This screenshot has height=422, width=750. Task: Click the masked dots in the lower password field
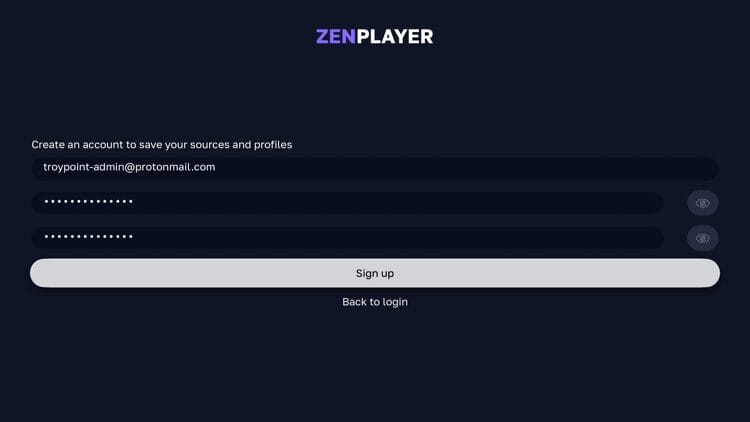coord(89,237)
